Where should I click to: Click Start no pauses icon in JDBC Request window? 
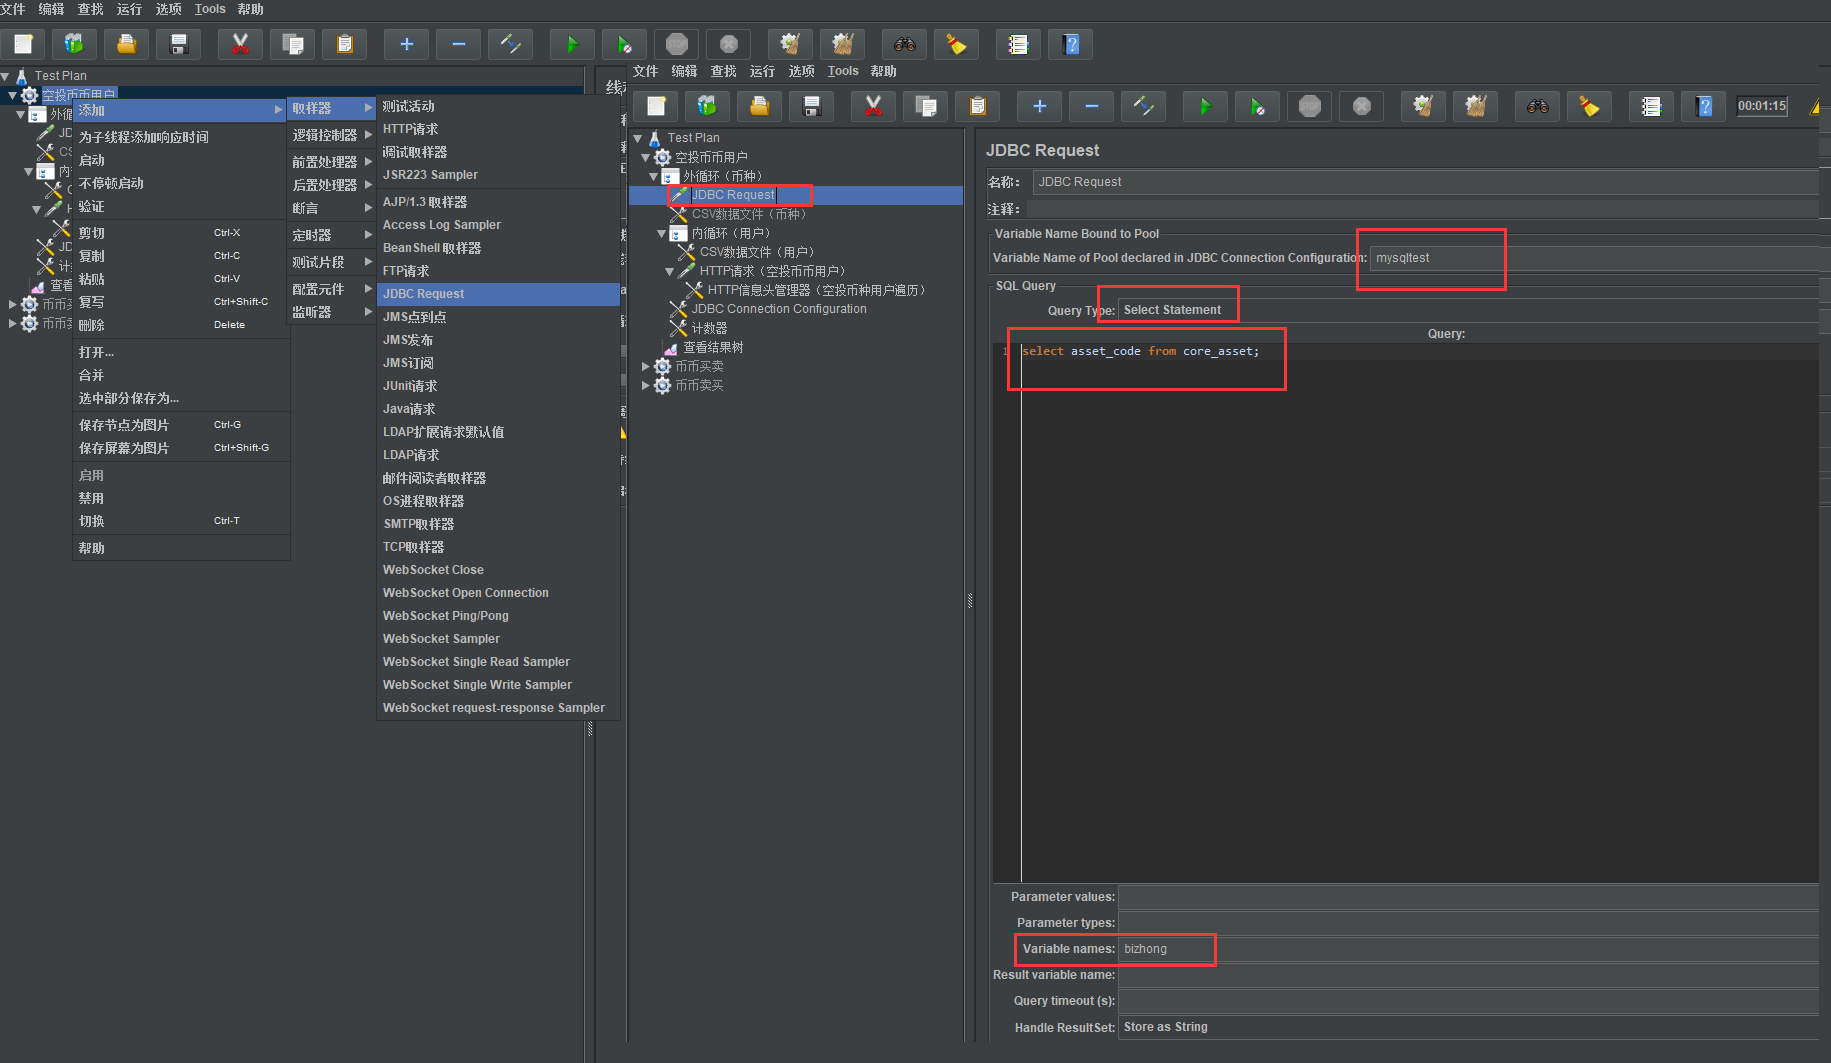1257,106
